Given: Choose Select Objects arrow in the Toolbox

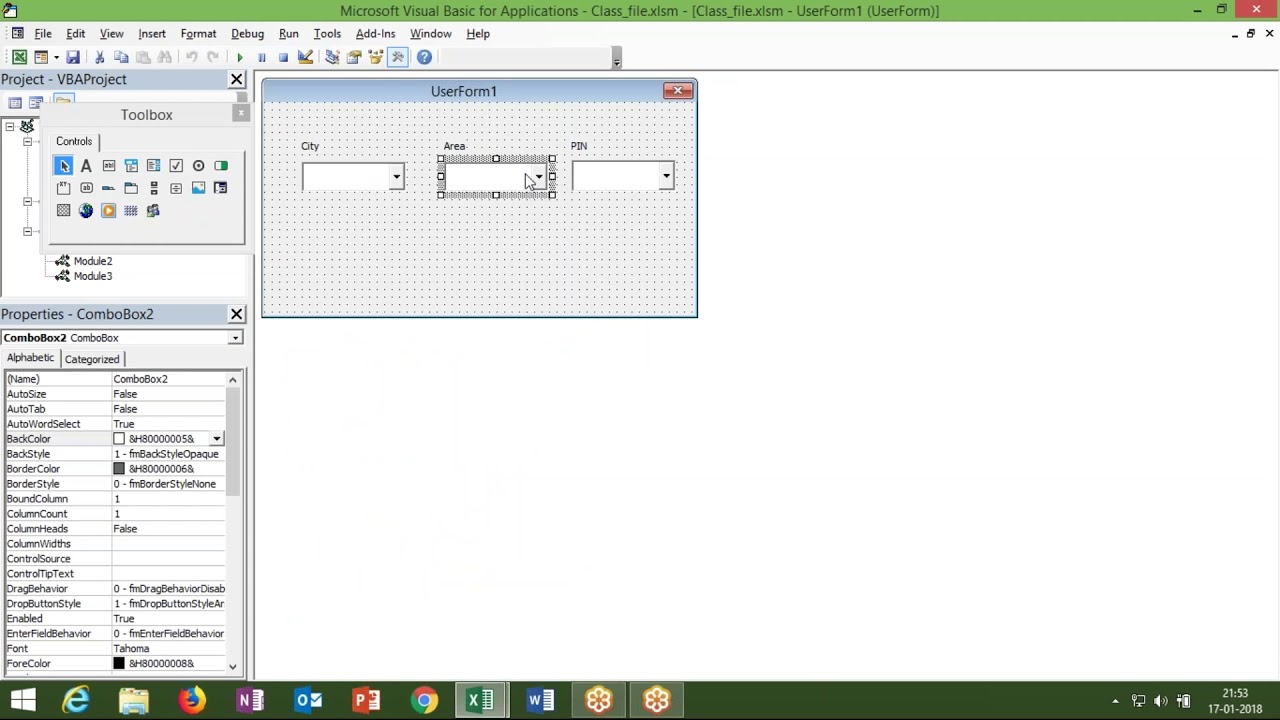Looking at the screenshot, I should [x=64, y=166].
